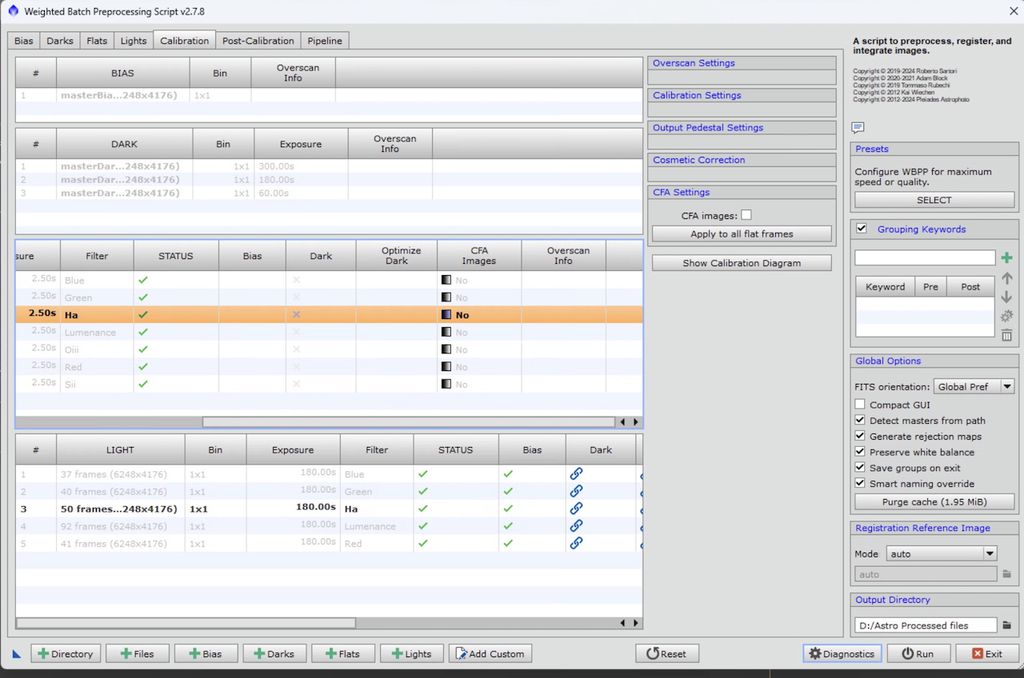Collapse the CFA Settings section
Image resolution: width=1024 pixels, height=678 pixels.
click(x=741, y=193)
